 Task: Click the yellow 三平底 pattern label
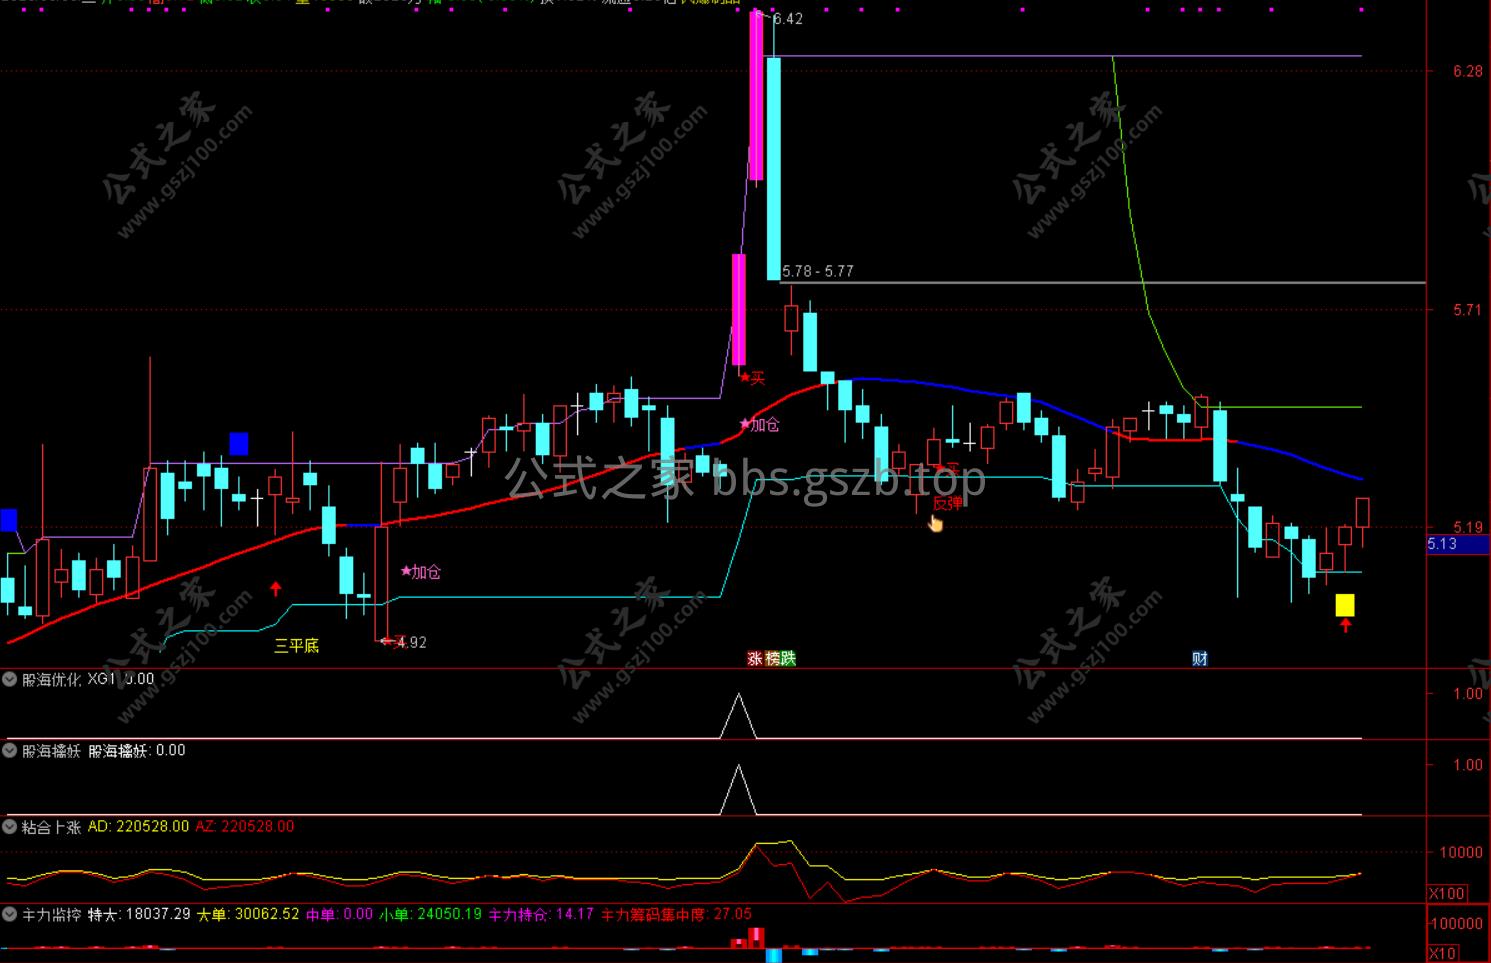[x=297, y=646]
